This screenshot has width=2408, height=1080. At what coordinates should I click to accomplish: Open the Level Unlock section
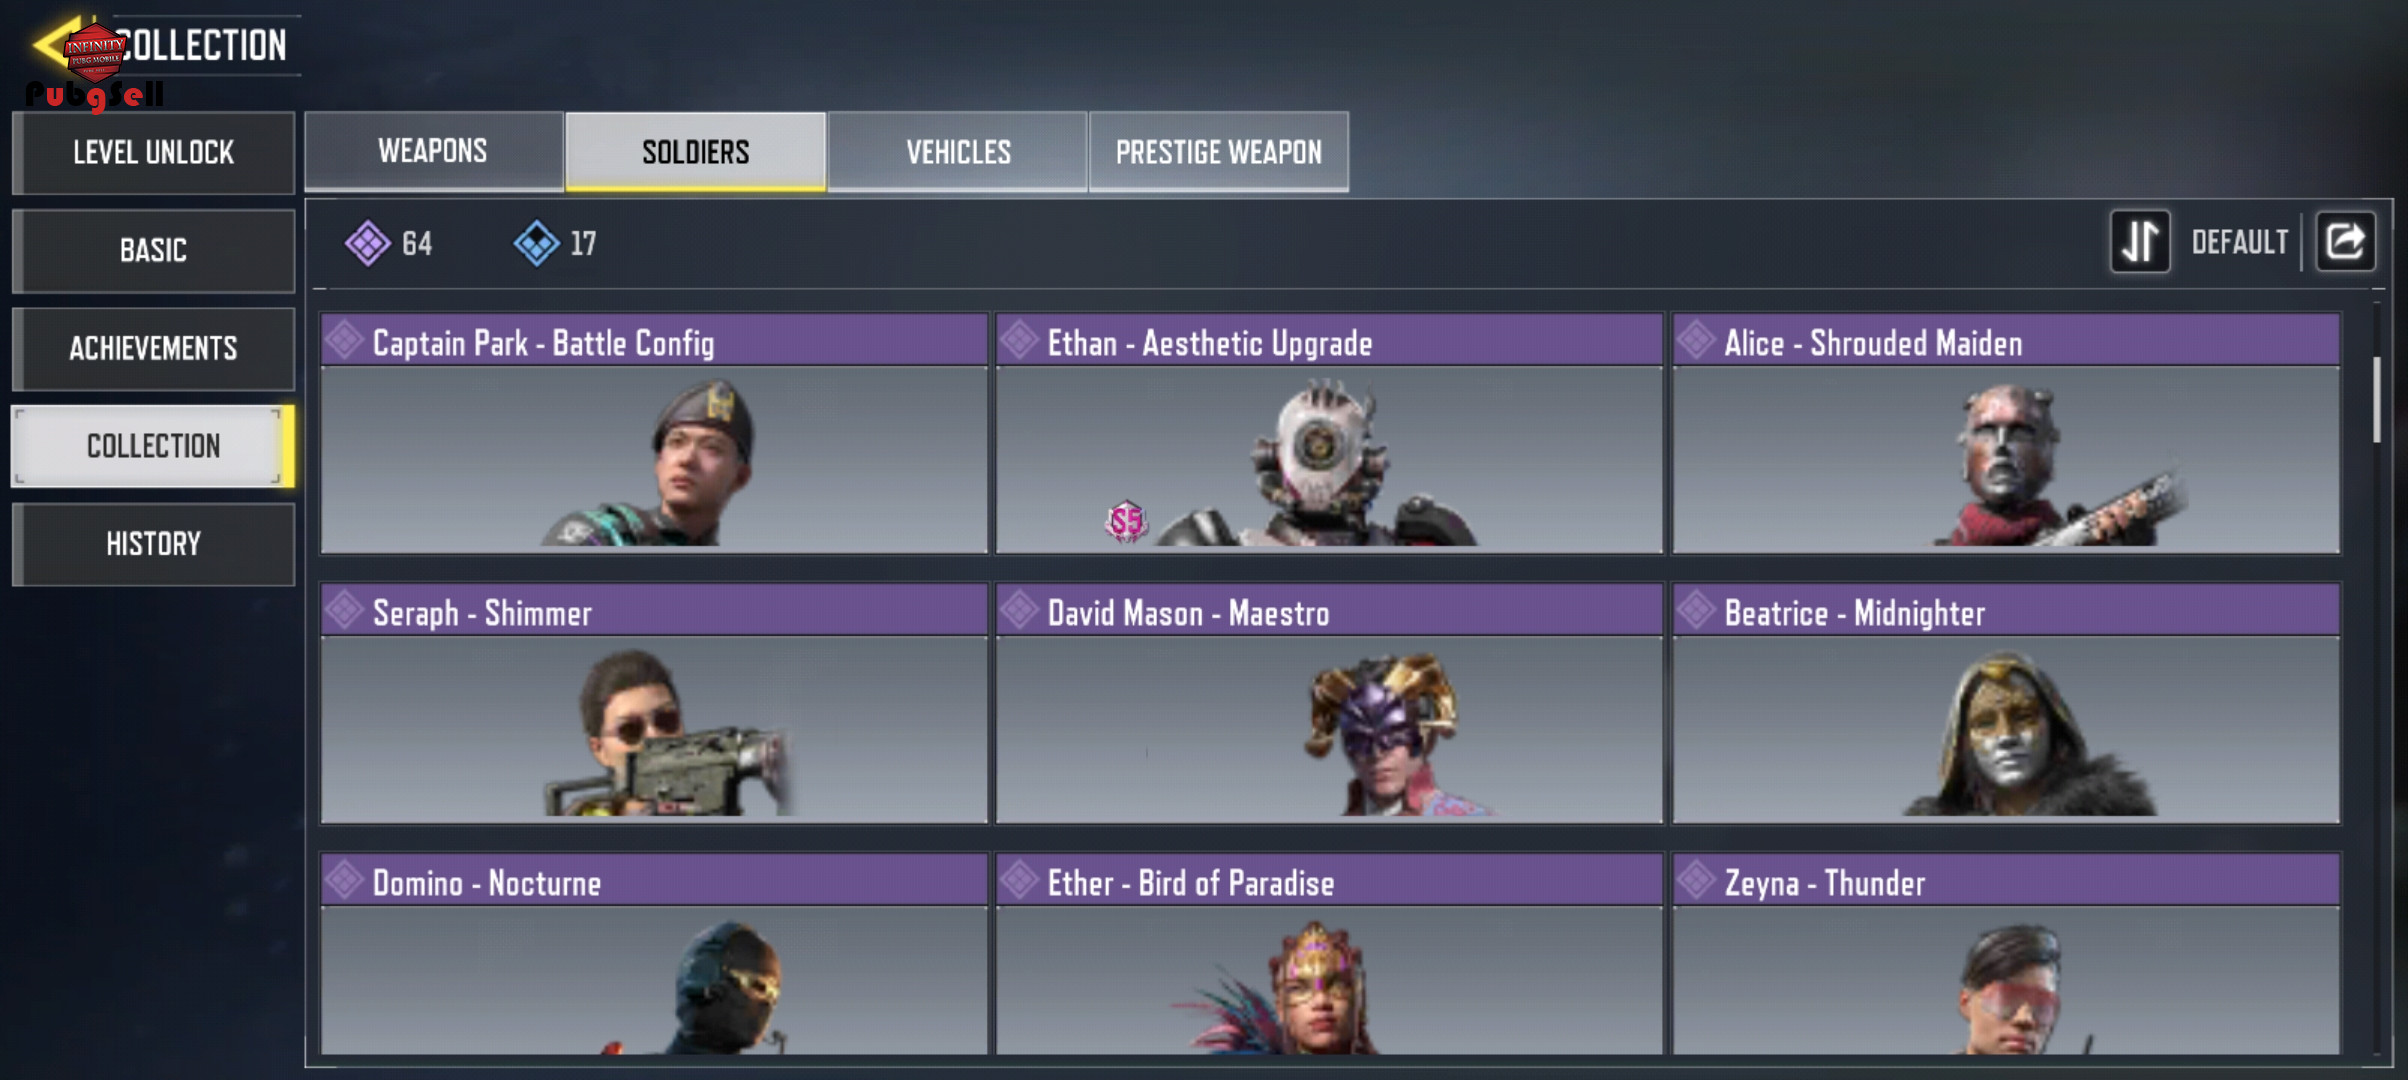pyautogui.click(x=153, y=152)
